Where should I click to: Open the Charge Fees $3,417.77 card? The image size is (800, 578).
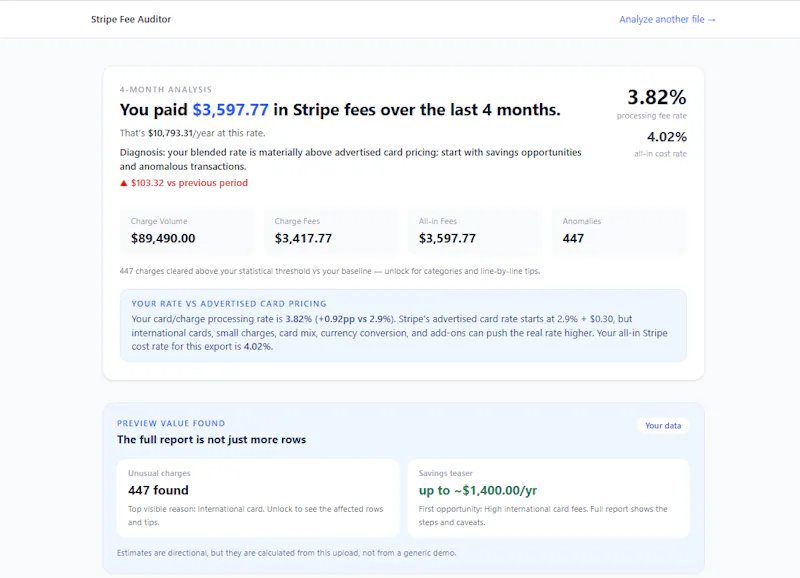click(x=331, y=232)
